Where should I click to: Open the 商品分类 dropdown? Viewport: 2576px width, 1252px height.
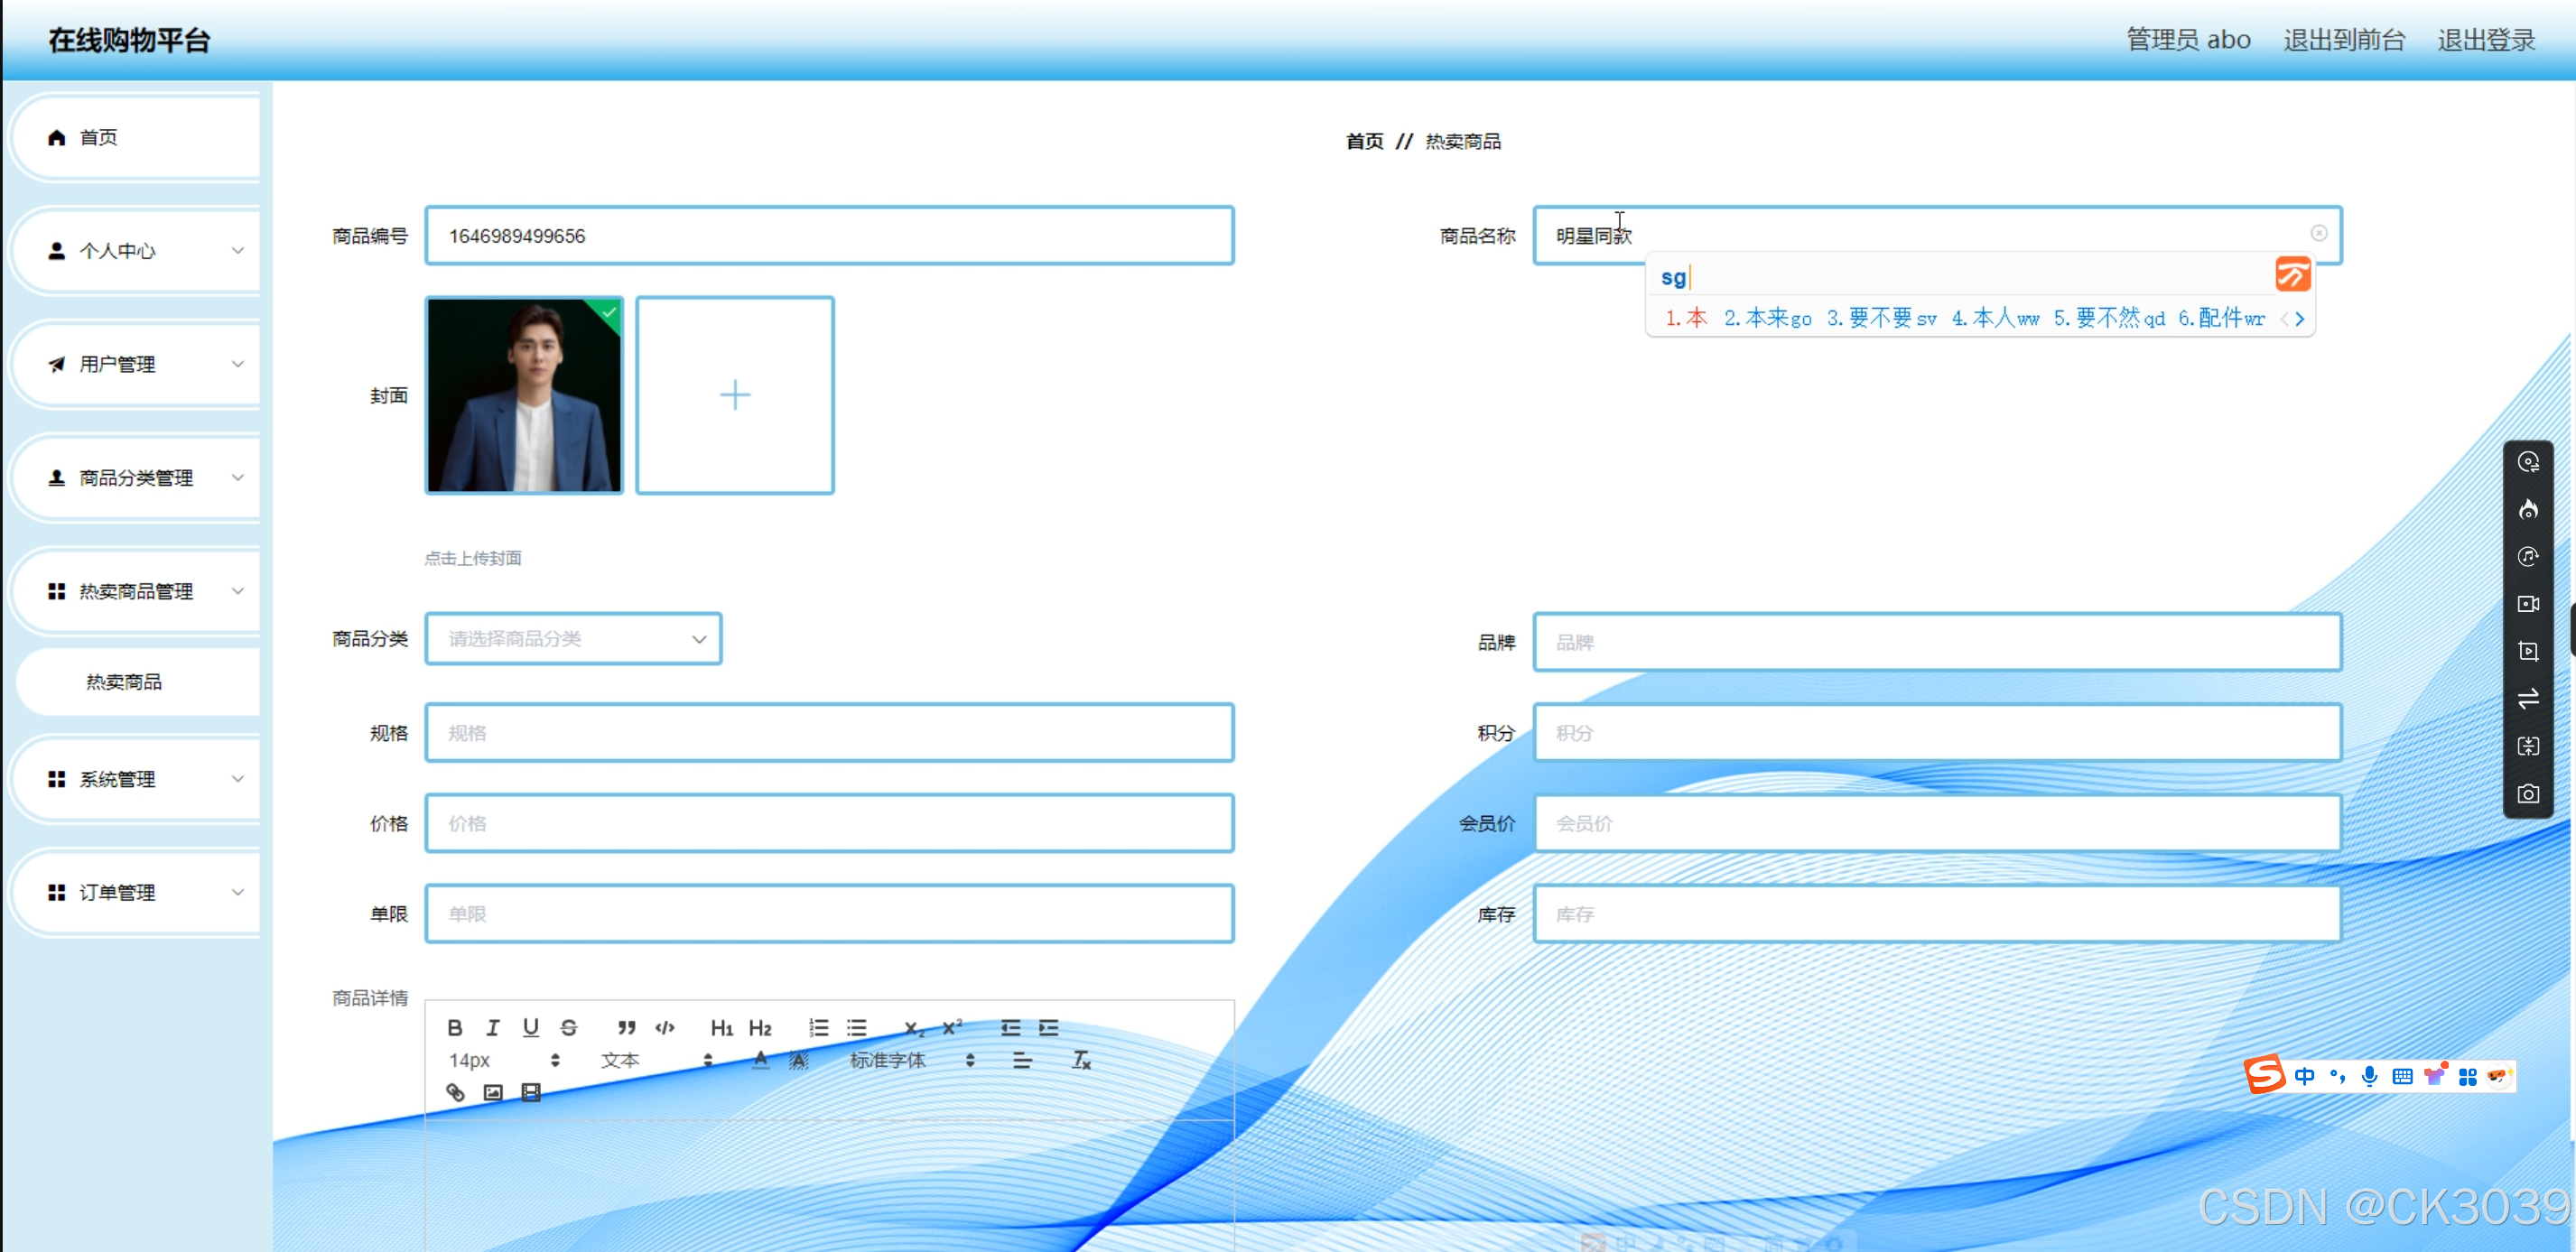tap(573, 638)
